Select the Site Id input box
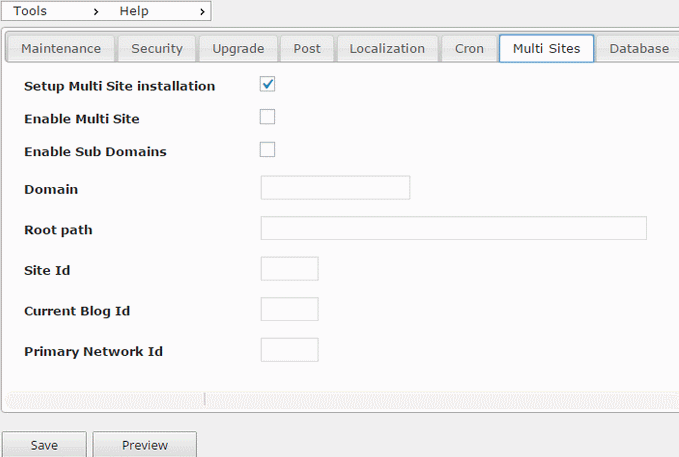679x457 pixels. 289,269
